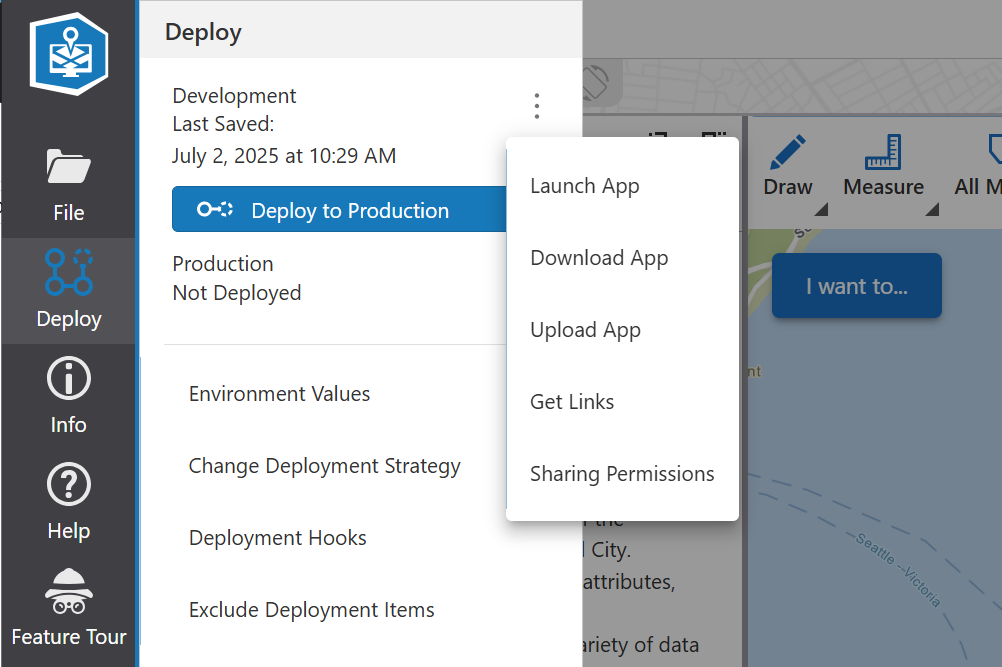Open the Help sidebar item
The width and height of the screenshot is (1002, 667).
[x=68, y=502]
